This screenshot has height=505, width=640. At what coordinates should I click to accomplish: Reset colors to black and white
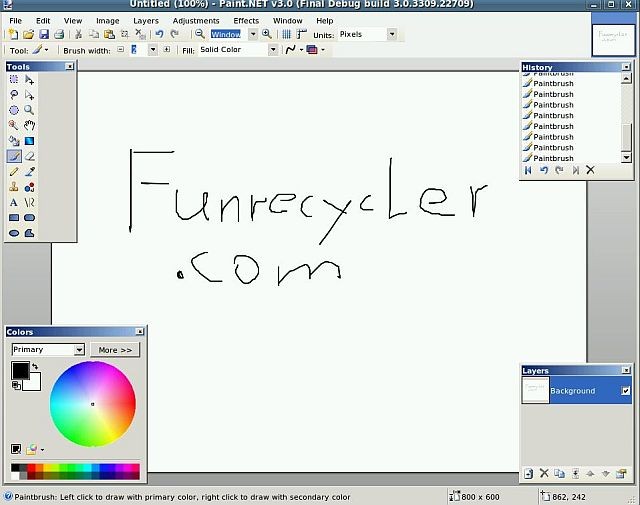point(16,385)
